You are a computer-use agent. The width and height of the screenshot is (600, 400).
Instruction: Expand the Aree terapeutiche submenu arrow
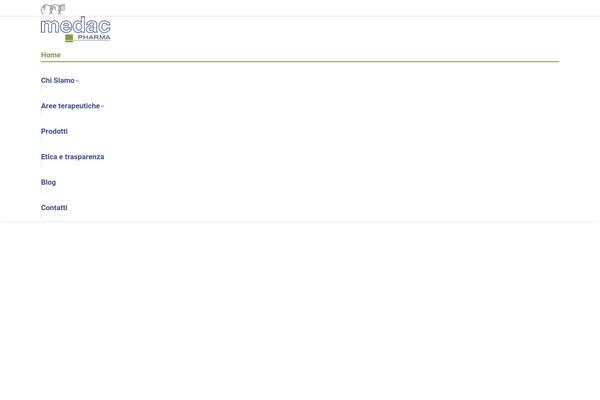102,107
